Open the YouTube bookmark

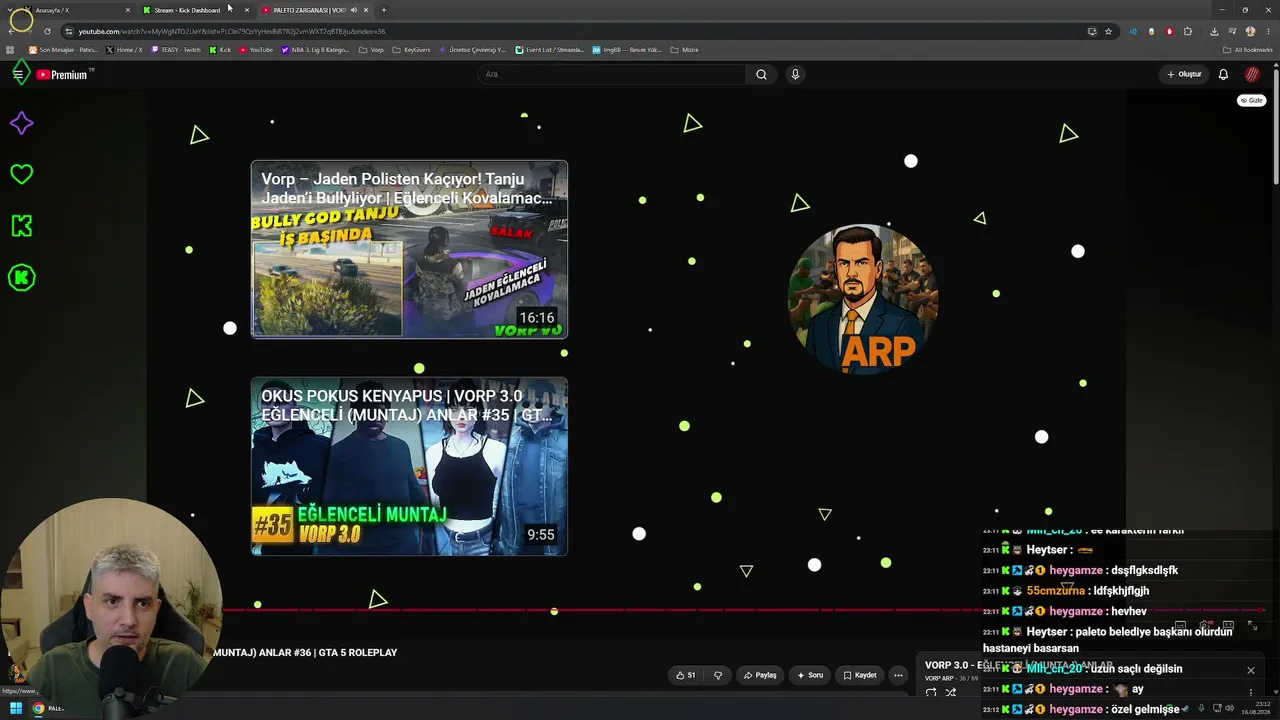pyautogui.click(x=257, y=49)
